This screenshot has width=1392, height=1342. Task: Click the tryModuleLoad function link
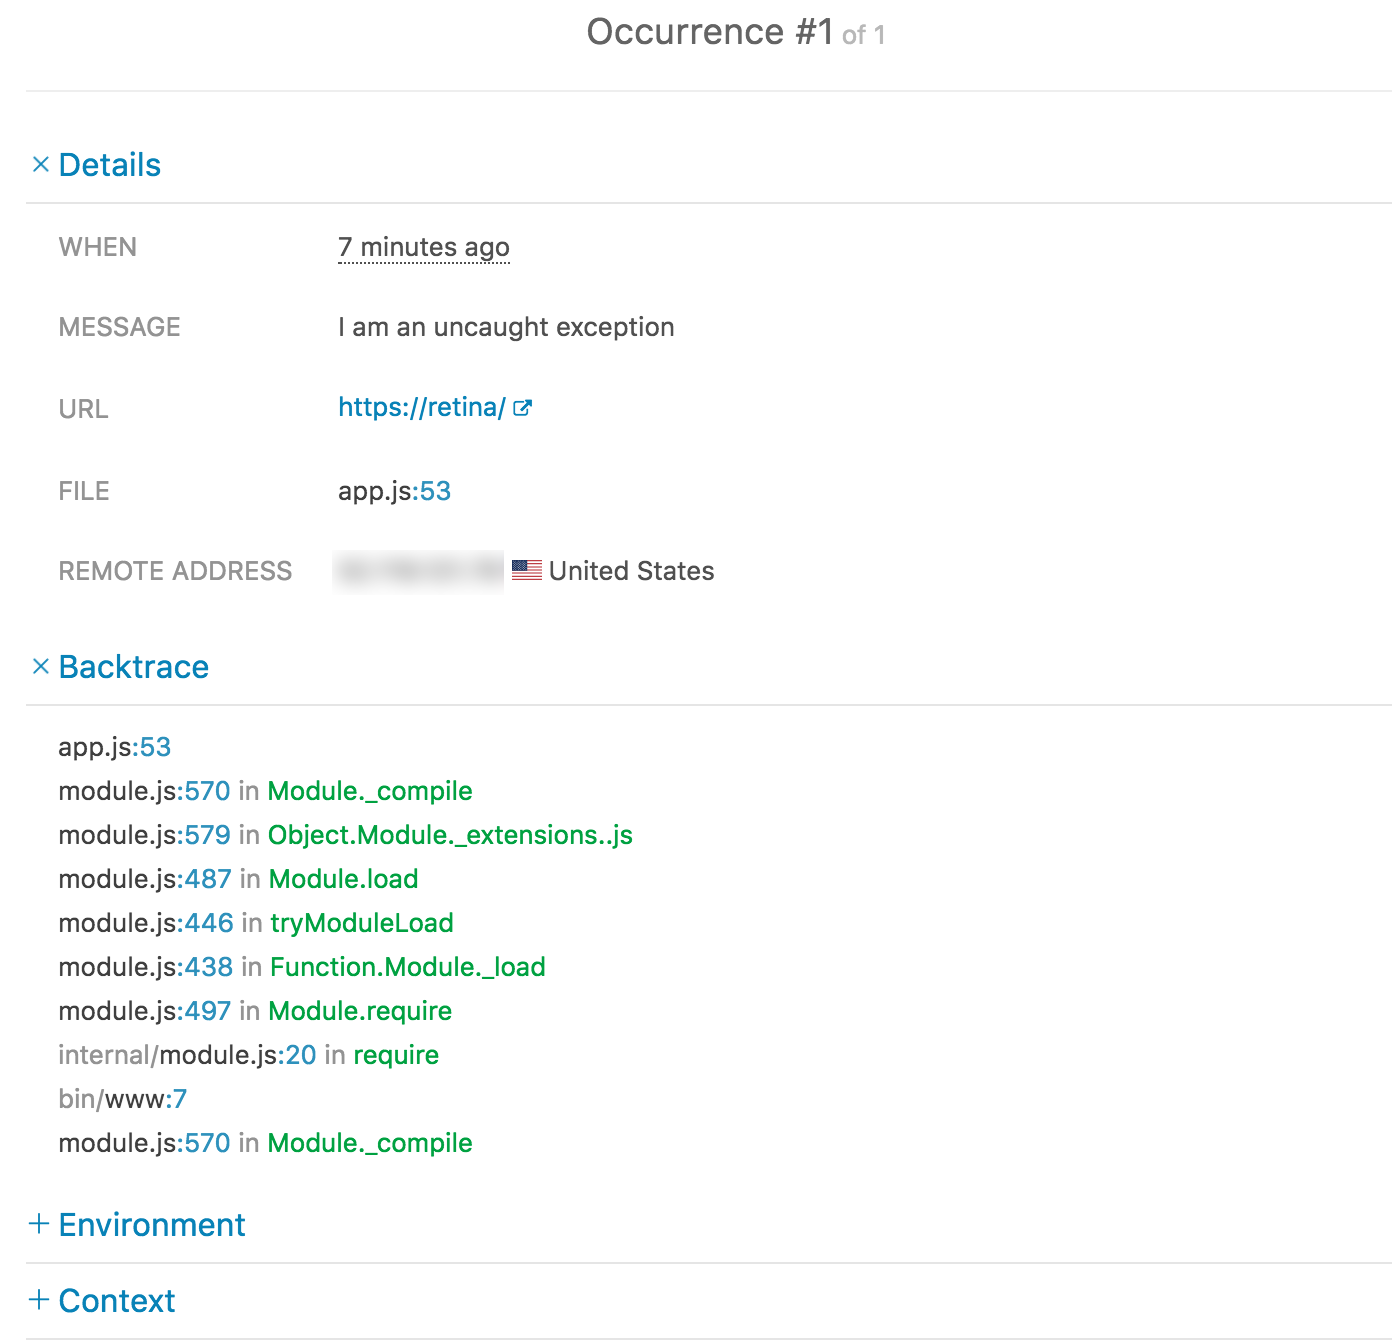click(x=361, y=922)
